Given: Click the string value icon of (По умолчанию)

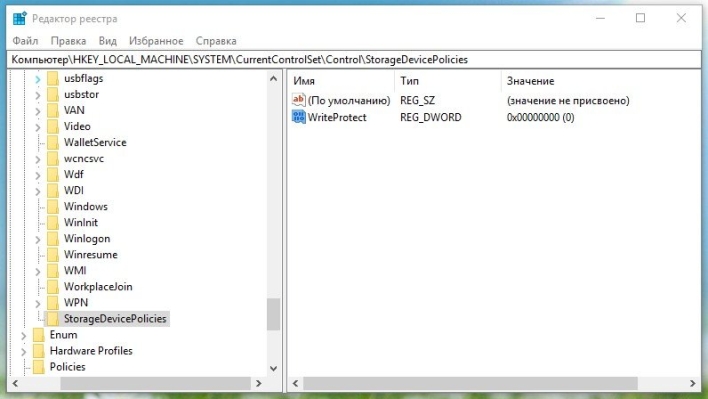Looking at the screenshot, I should pos(298,100).
